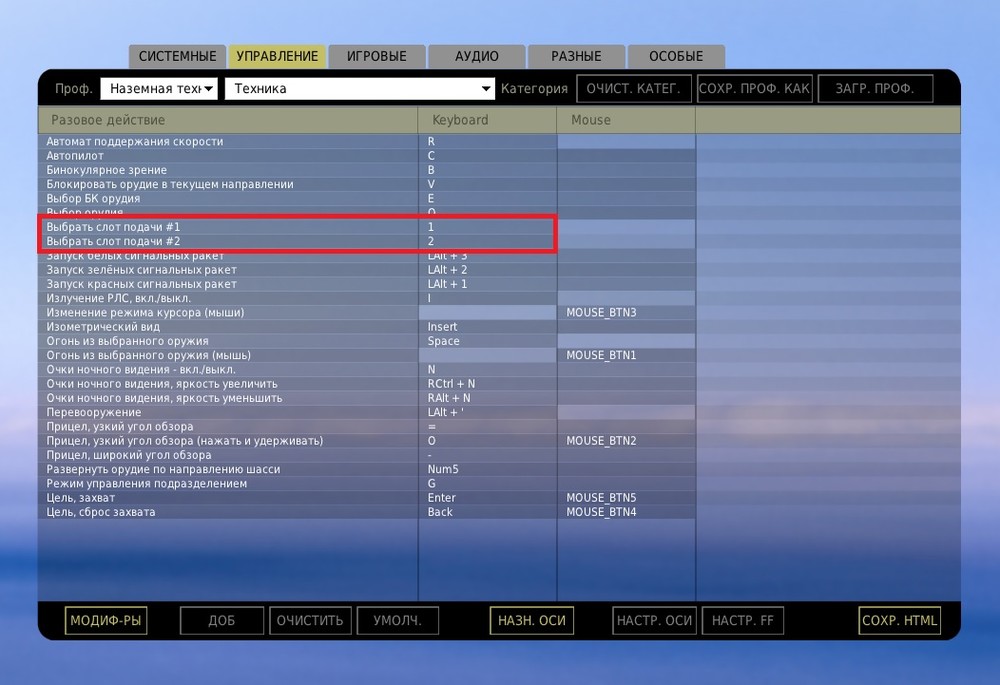Click the НАСТР. FF button
Image resolution: width=1000 pixels, height=685 pixels.
742,621
